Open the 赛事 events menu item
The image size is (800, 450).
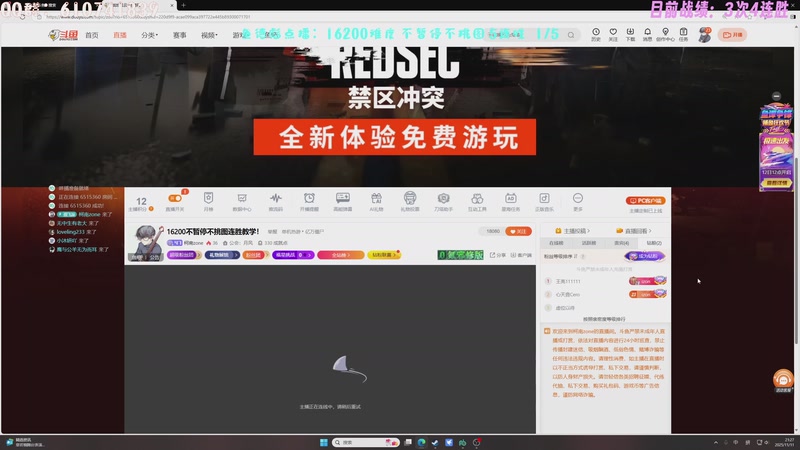179,35
